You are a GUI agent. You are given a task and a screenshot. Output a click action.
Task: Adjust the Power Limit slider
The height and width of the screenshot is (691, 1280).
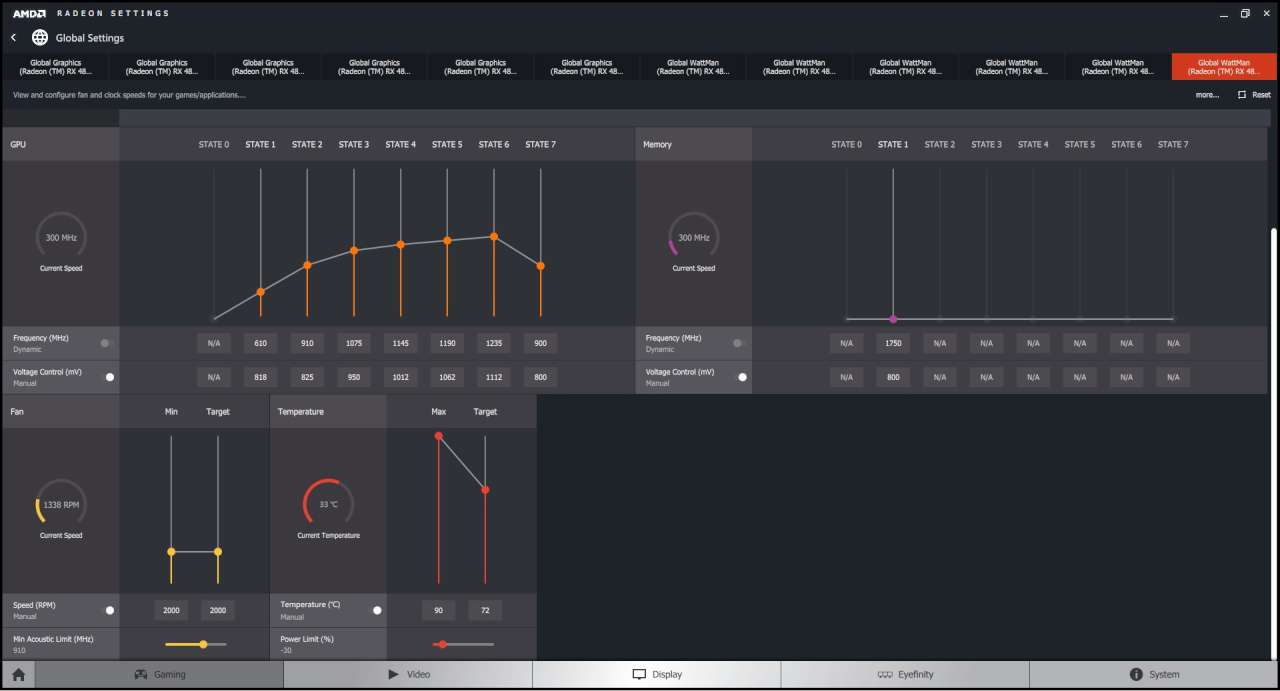(463, 644)
